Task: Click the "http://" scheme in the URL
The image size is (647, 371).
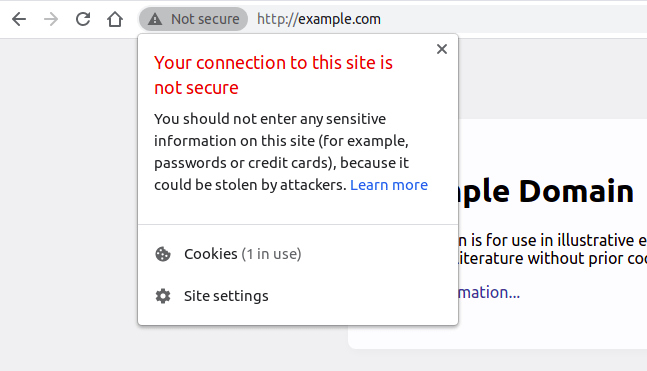Action: pos(276,19)
